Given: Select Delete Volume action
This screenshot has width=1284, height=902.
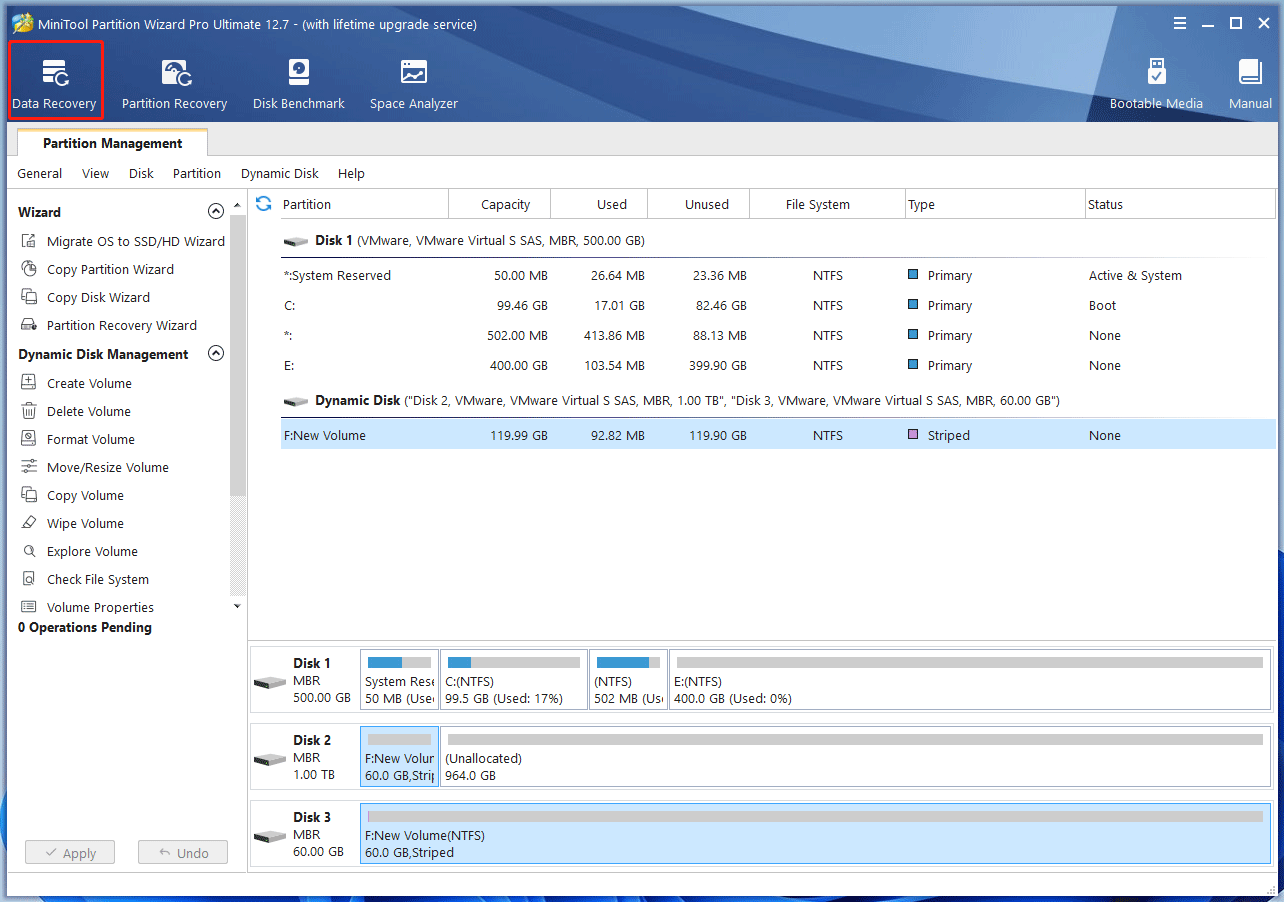Looking at the screenshot, I should 75,411.
